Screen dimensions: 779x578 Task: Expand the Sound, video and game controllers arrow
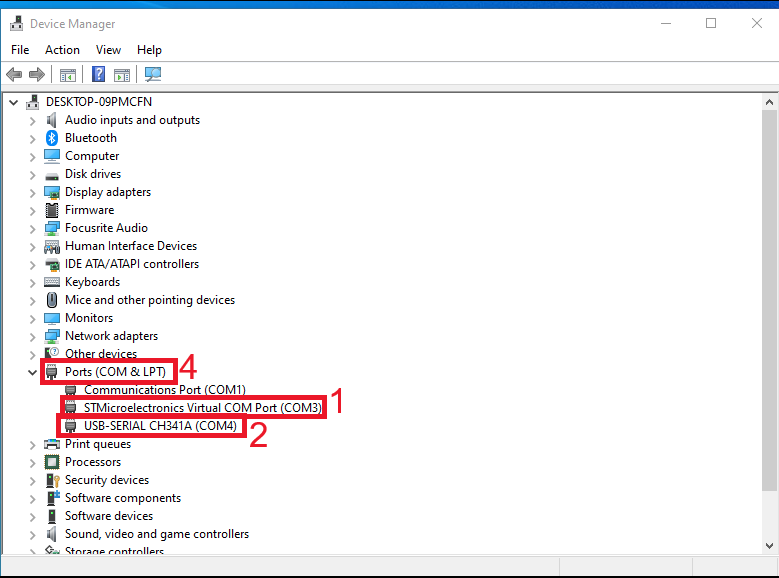pos(32,535)
